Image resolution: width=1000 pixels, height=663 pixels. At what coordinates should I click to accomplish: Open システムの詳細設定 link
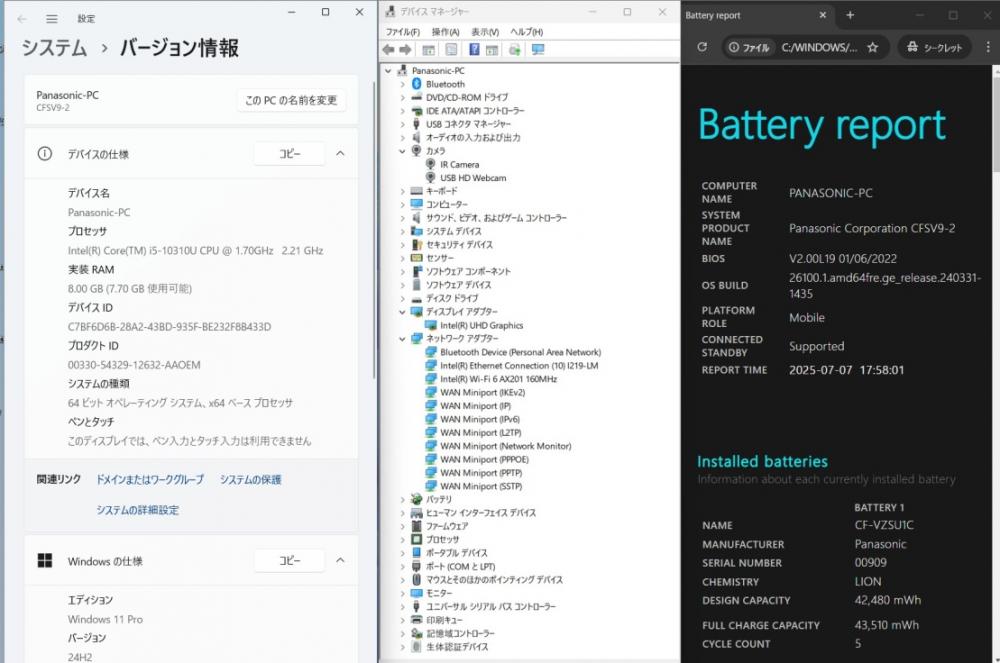[138, 510]
